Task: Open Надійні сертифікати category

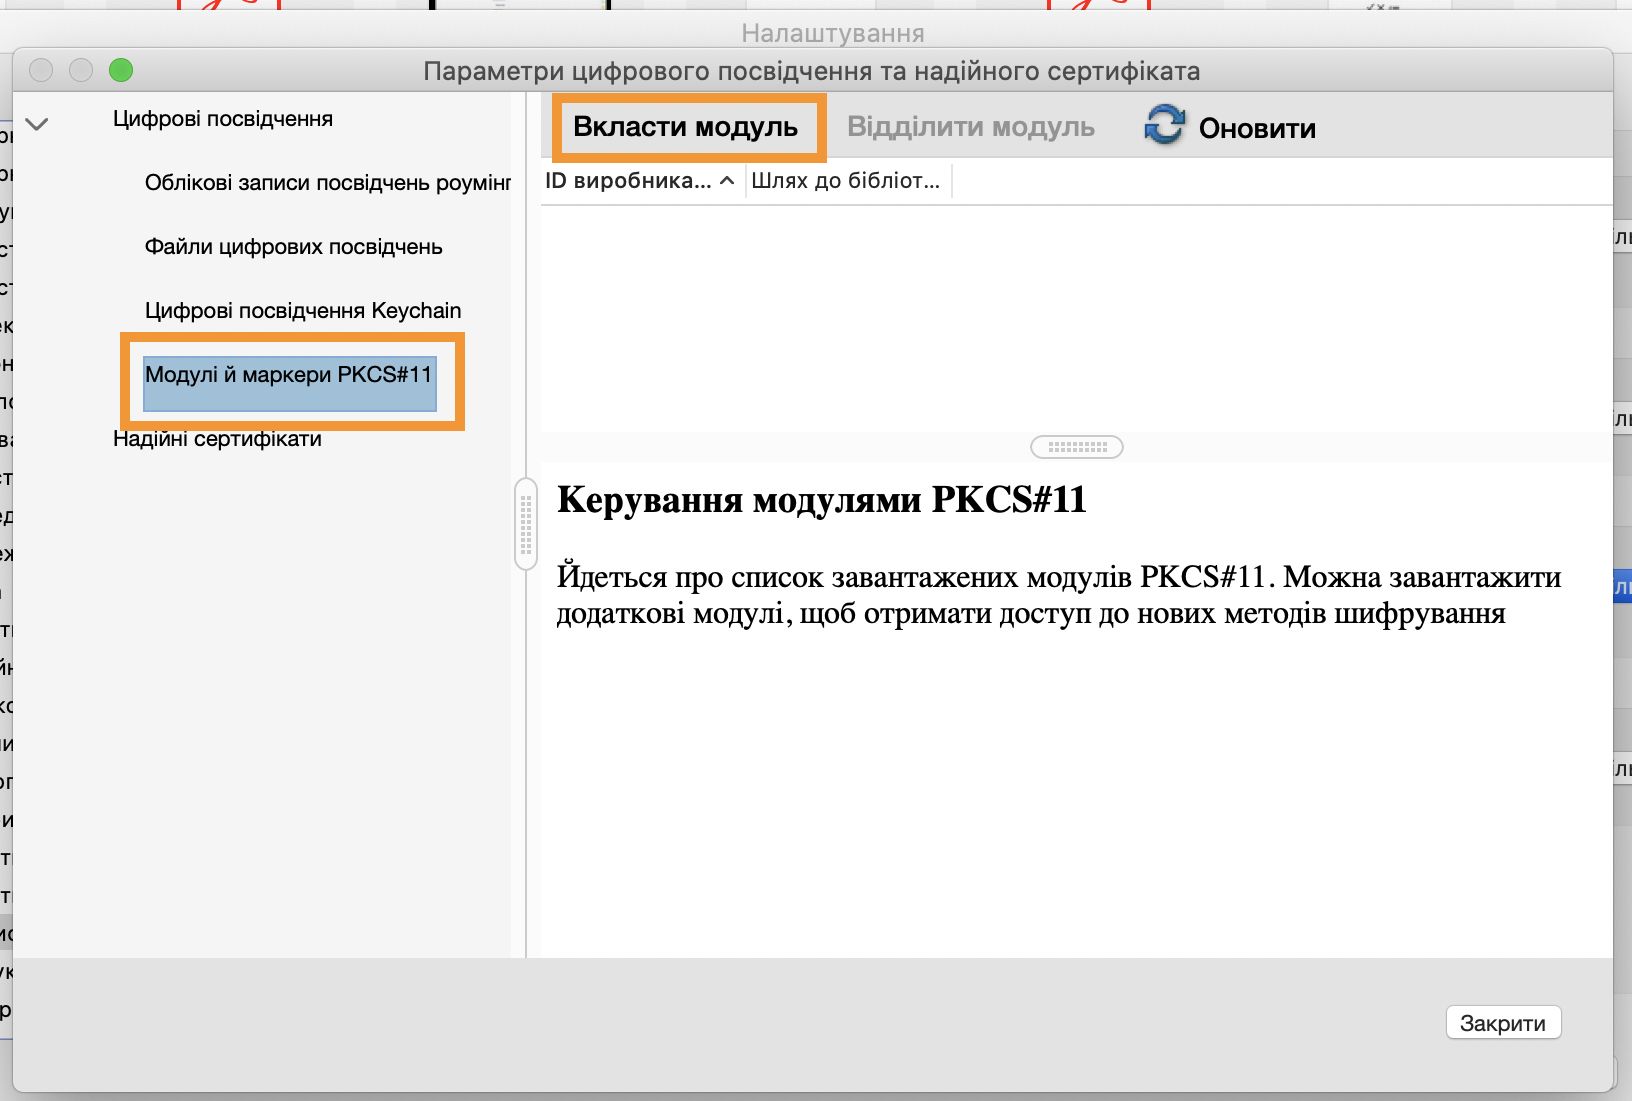Action: tap(217, 439)
